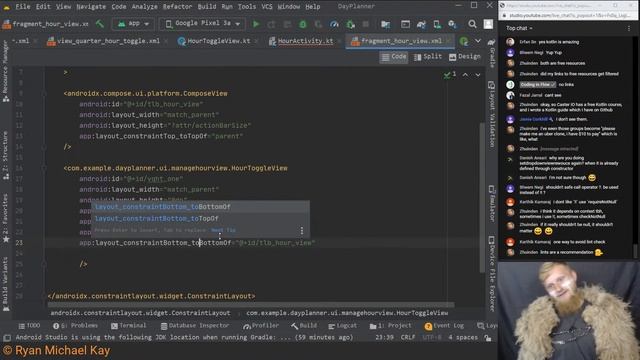Viewport: 640px width, 360px height.
Task: Open Gradle tool window on right strip
Action: pyautogui.click(x=492, y=53)
